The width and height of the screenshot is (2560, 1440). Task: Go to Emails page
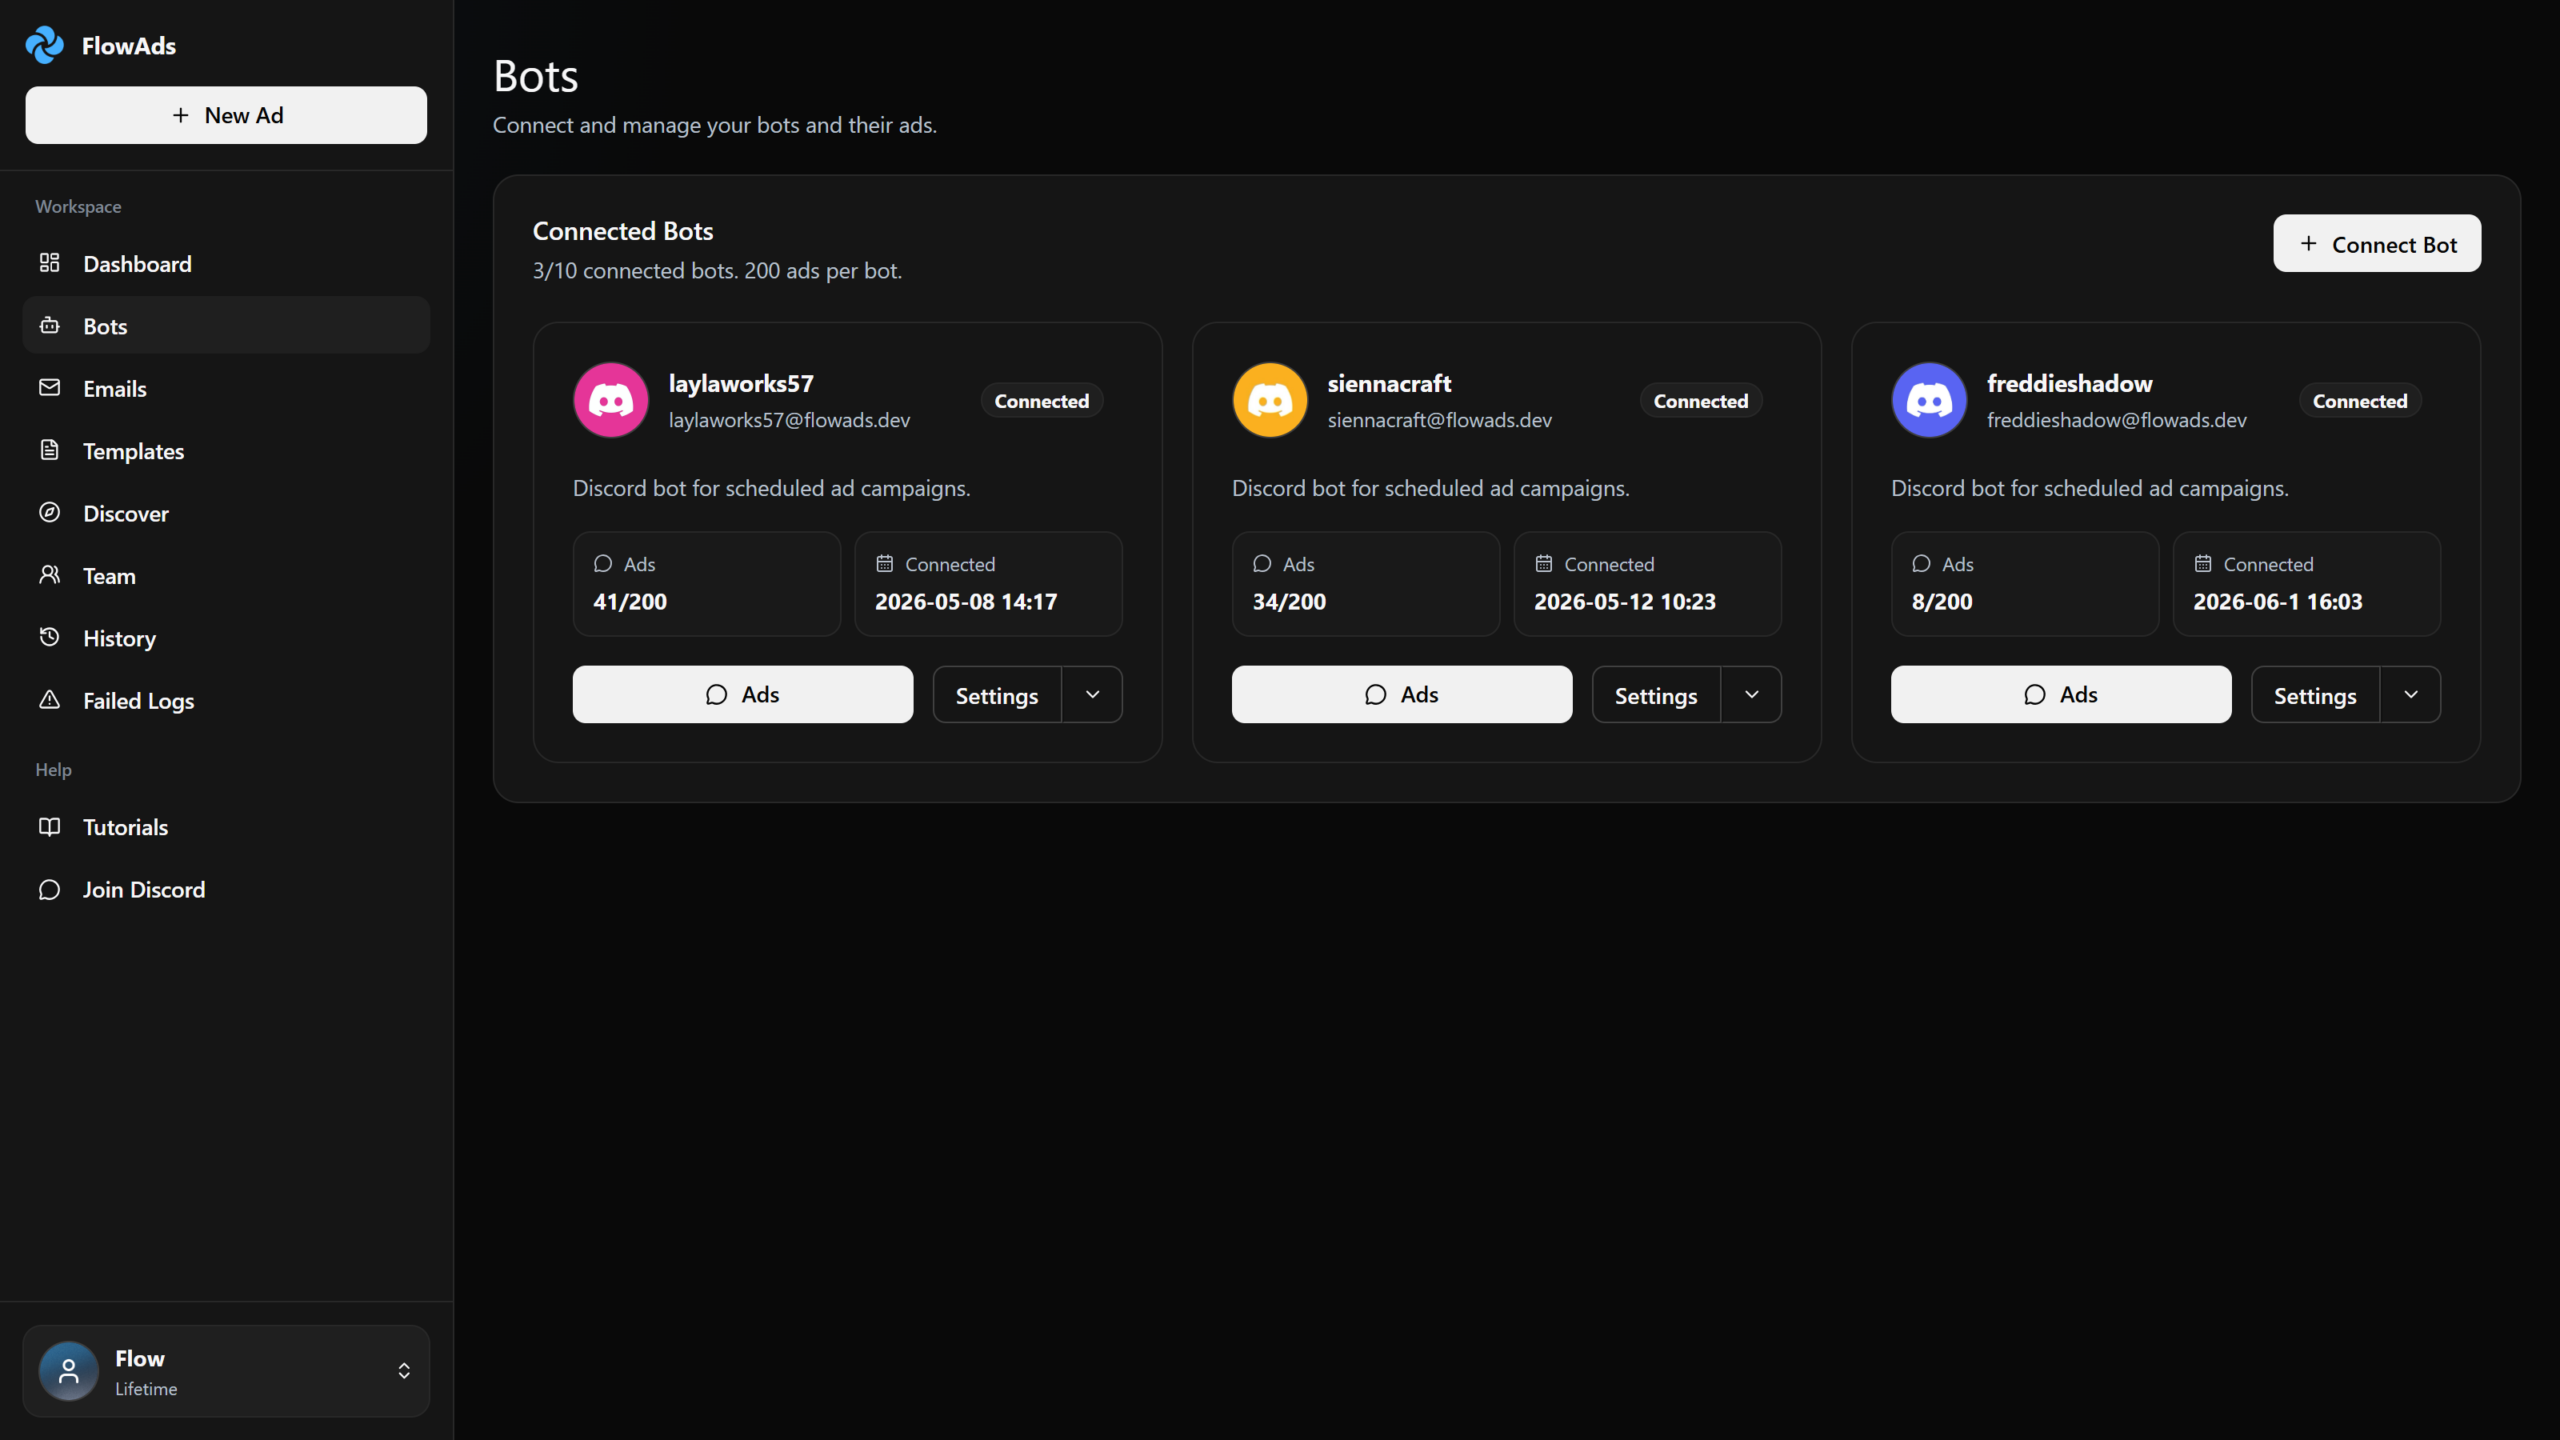point(226,388)
